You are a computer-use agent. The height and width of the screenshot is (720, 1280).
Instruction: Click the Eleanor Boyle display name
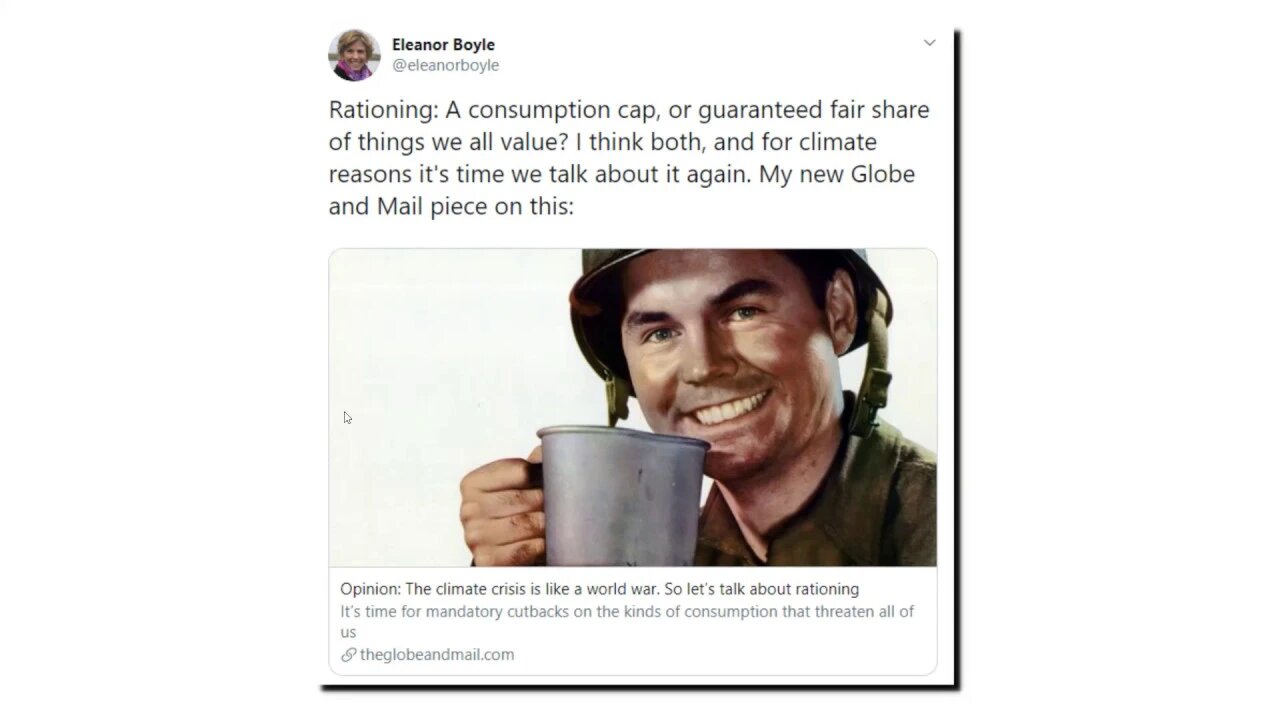(x=443, y=44)
